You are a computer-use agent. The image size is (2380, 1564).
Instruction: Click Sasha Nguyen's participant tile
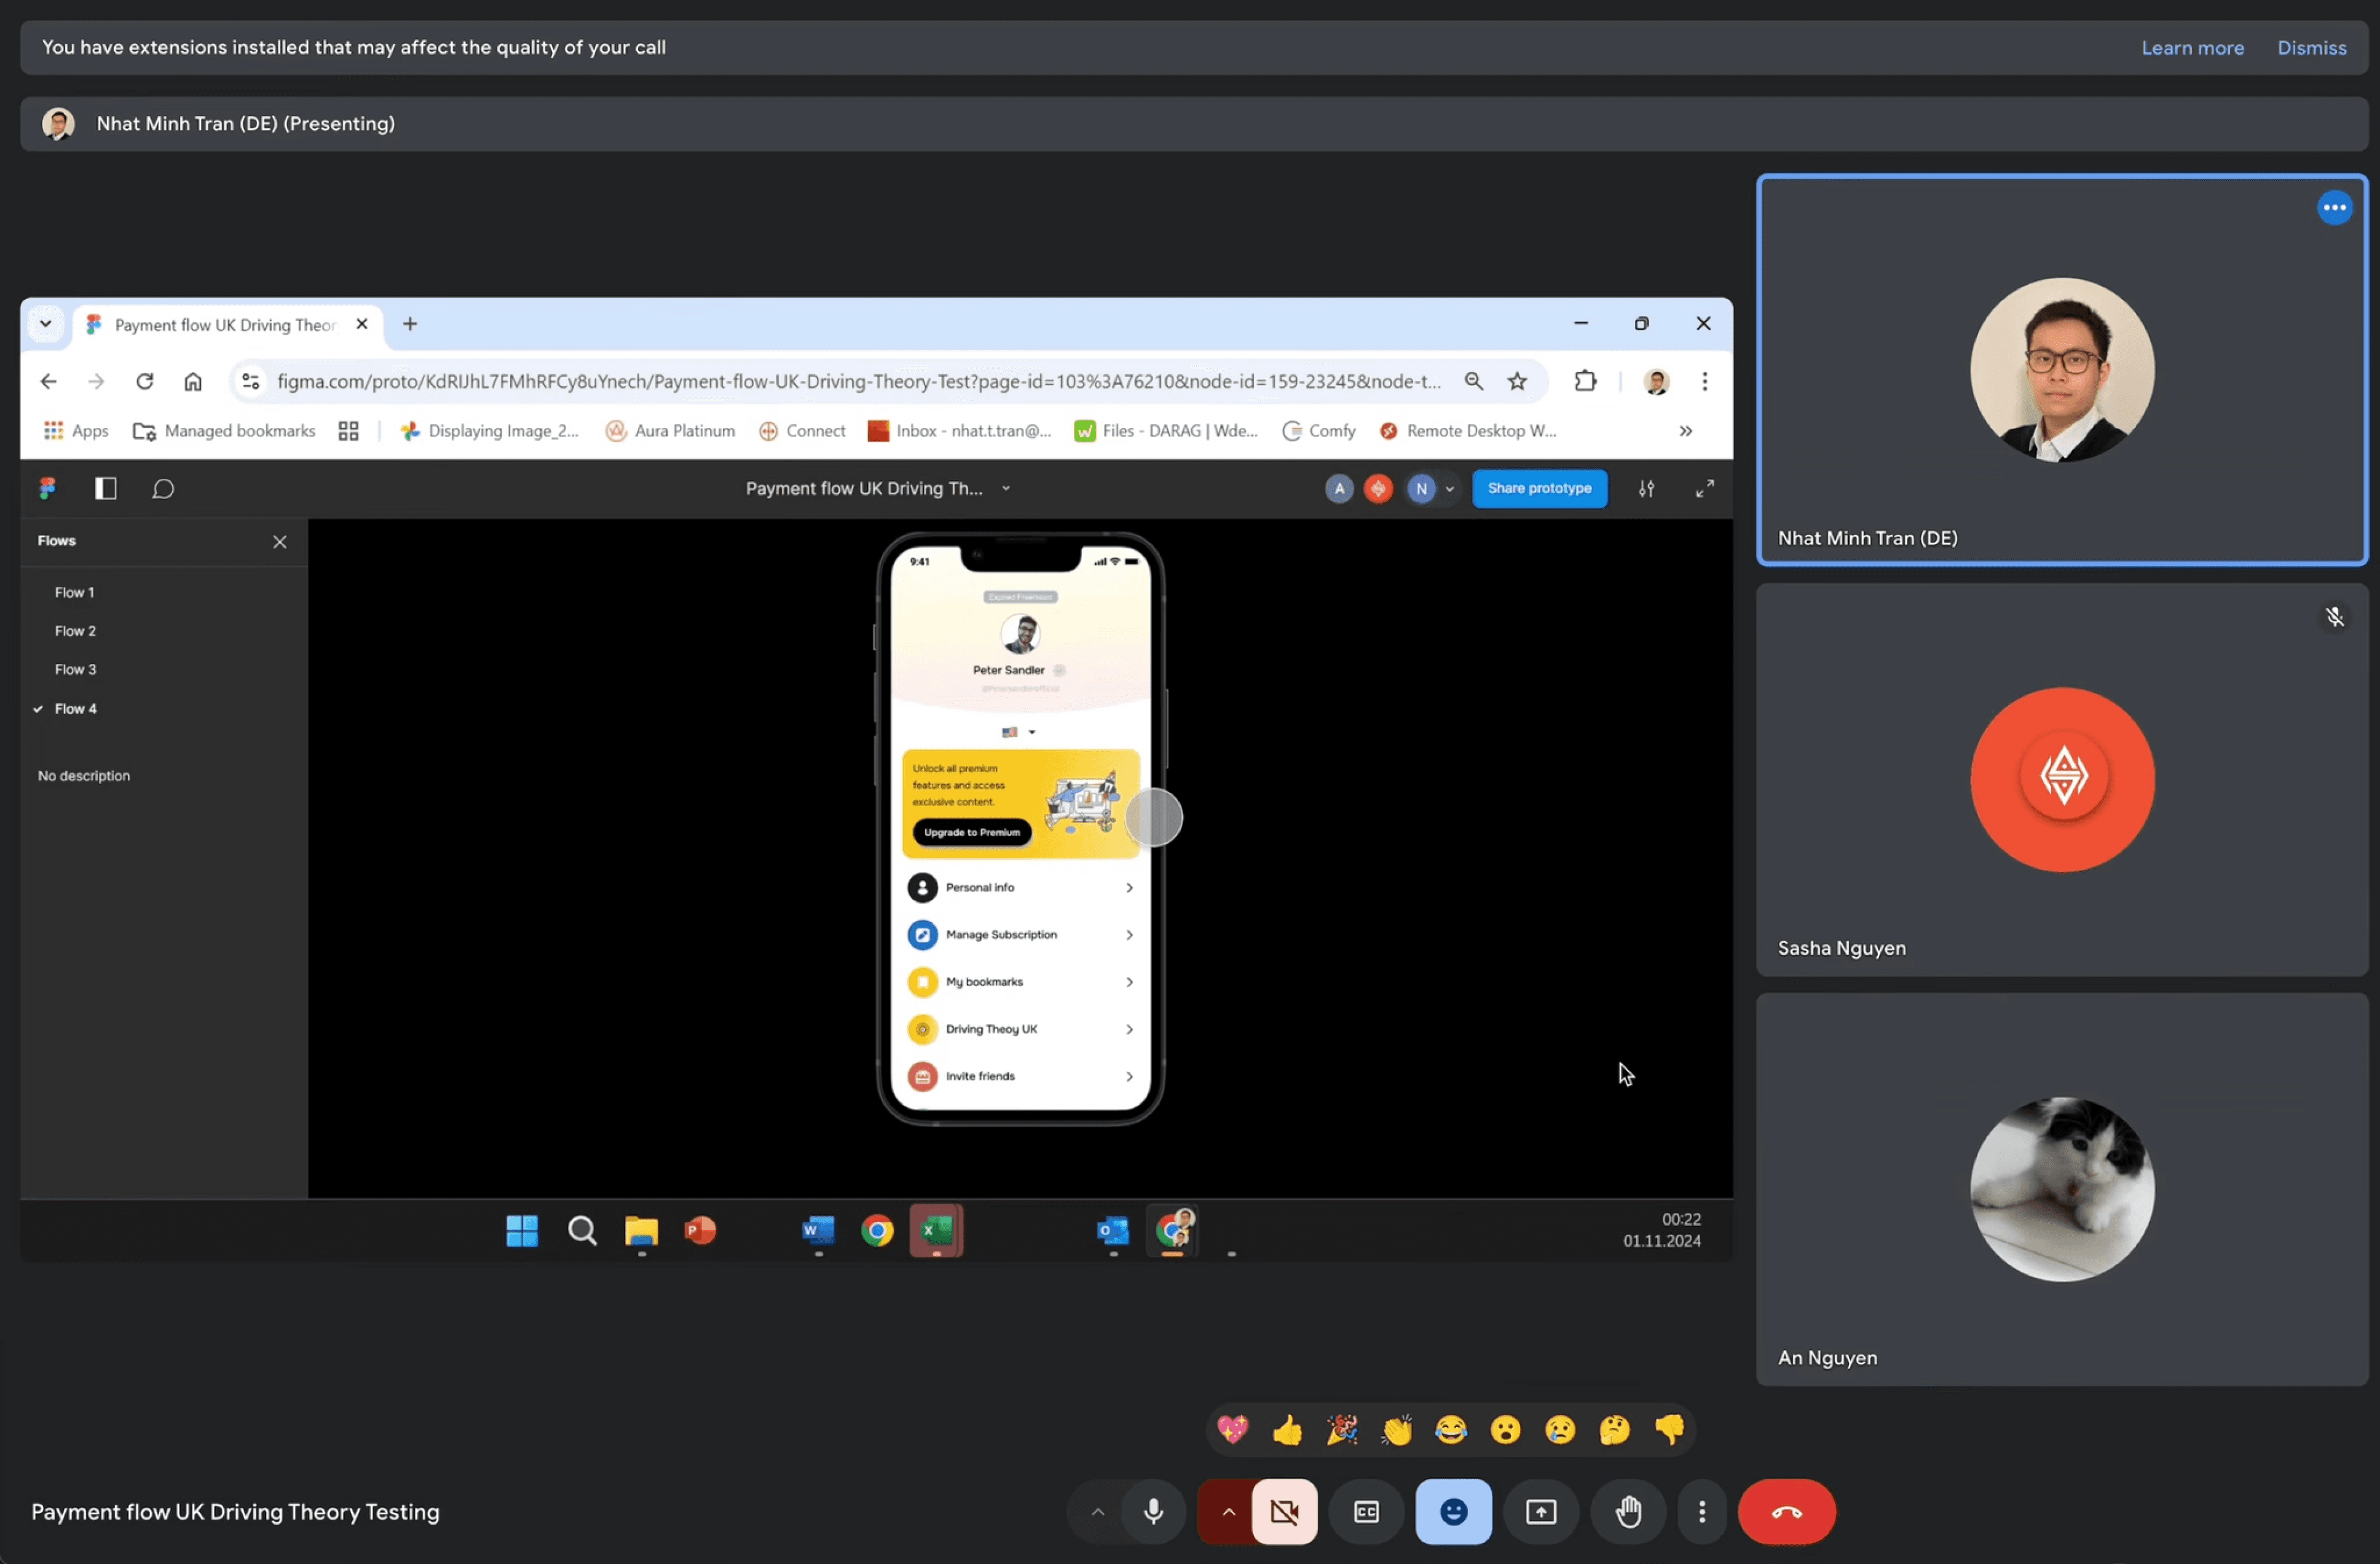click(x=2061, y=779)
